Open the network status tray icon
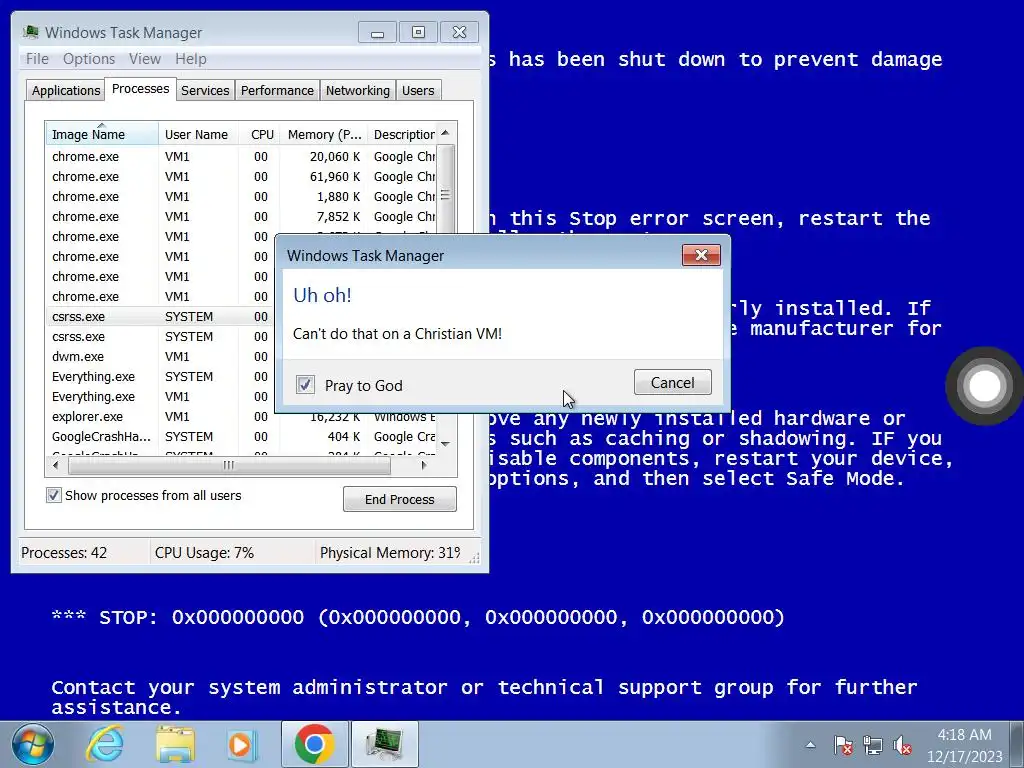Screen dimensions: 1024x768 pos(872,745)
